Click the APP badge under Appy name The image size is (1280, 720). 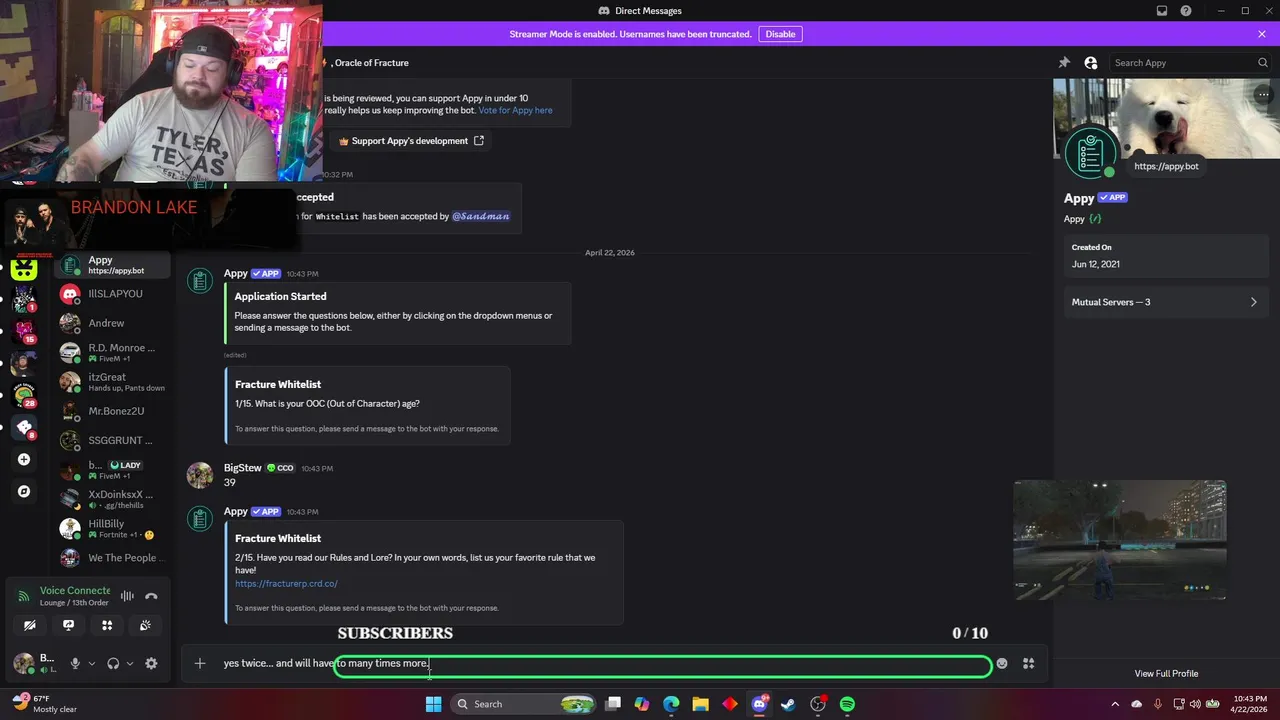pos(1113,198)
